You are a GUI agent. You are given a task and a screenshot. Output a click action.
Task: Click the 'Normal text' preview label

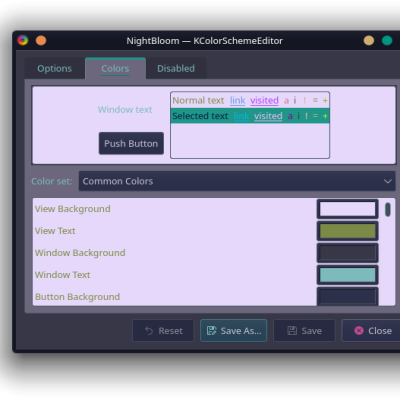(198, 100)
